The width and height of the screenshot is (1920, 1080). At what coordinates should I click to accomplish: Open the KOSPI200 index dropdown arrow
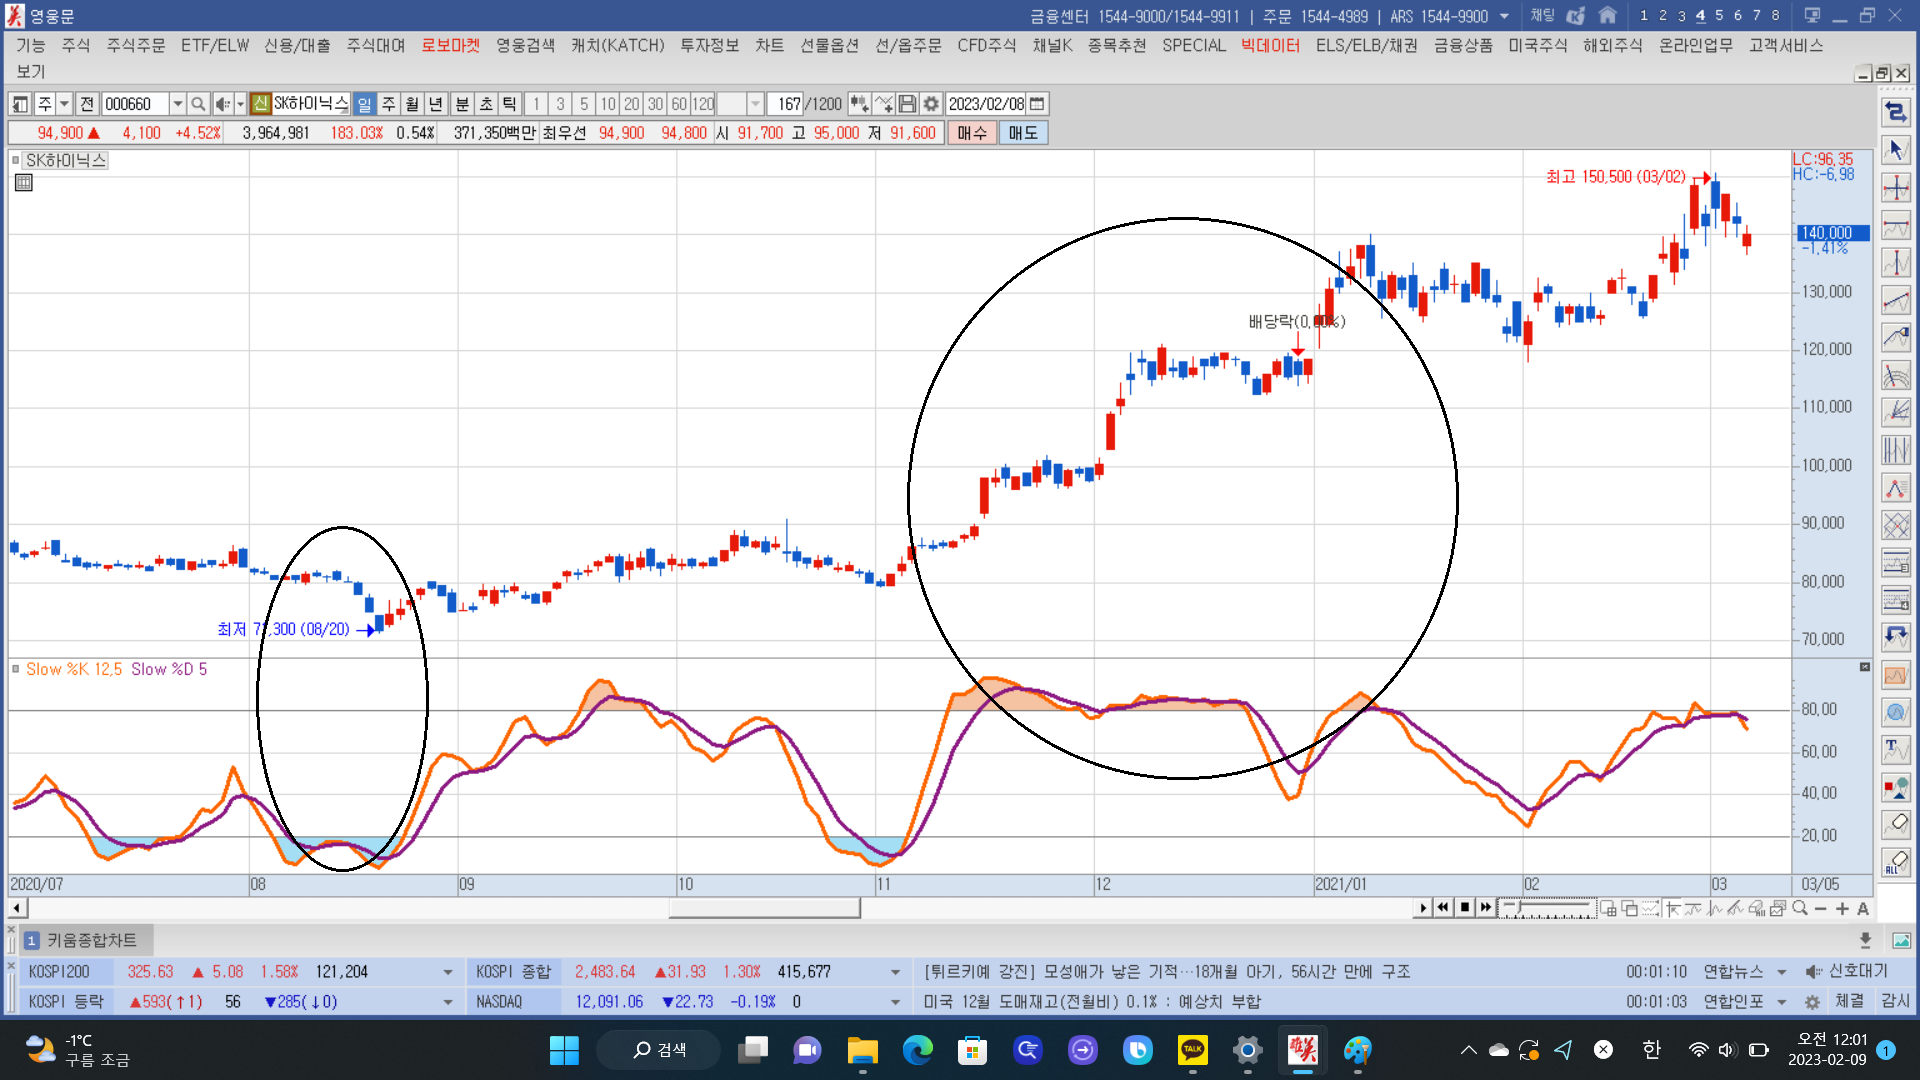point(447,972)
